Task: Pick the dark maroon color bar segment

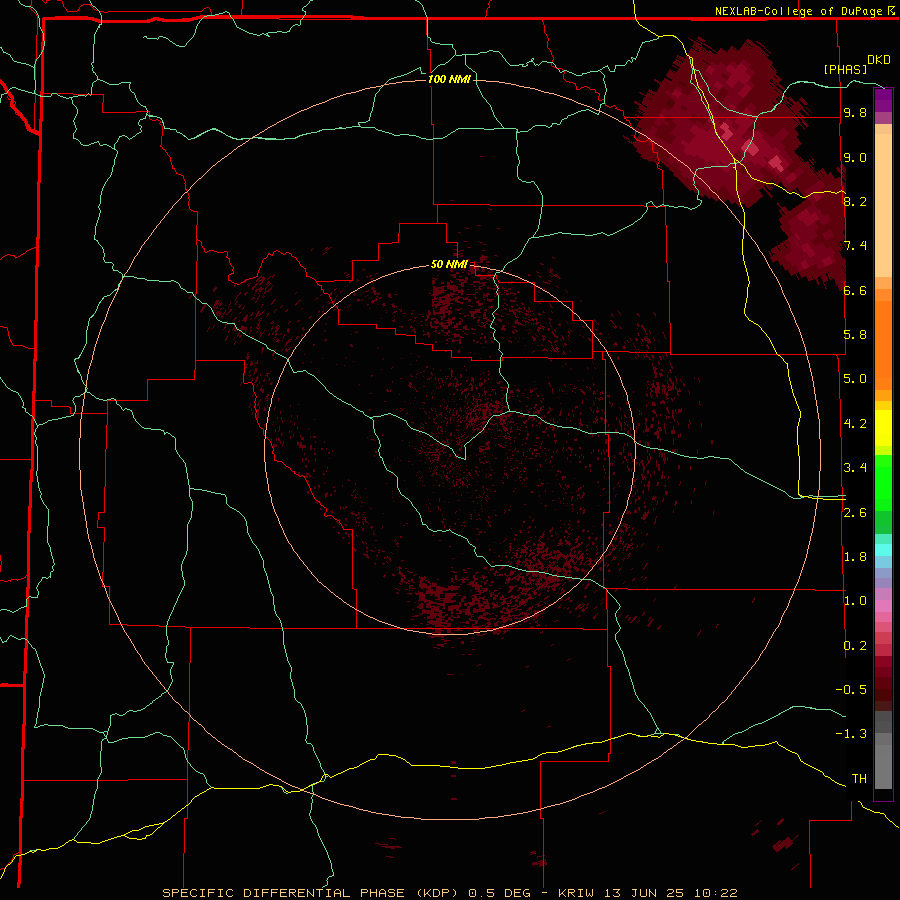Action: point(883,683)
